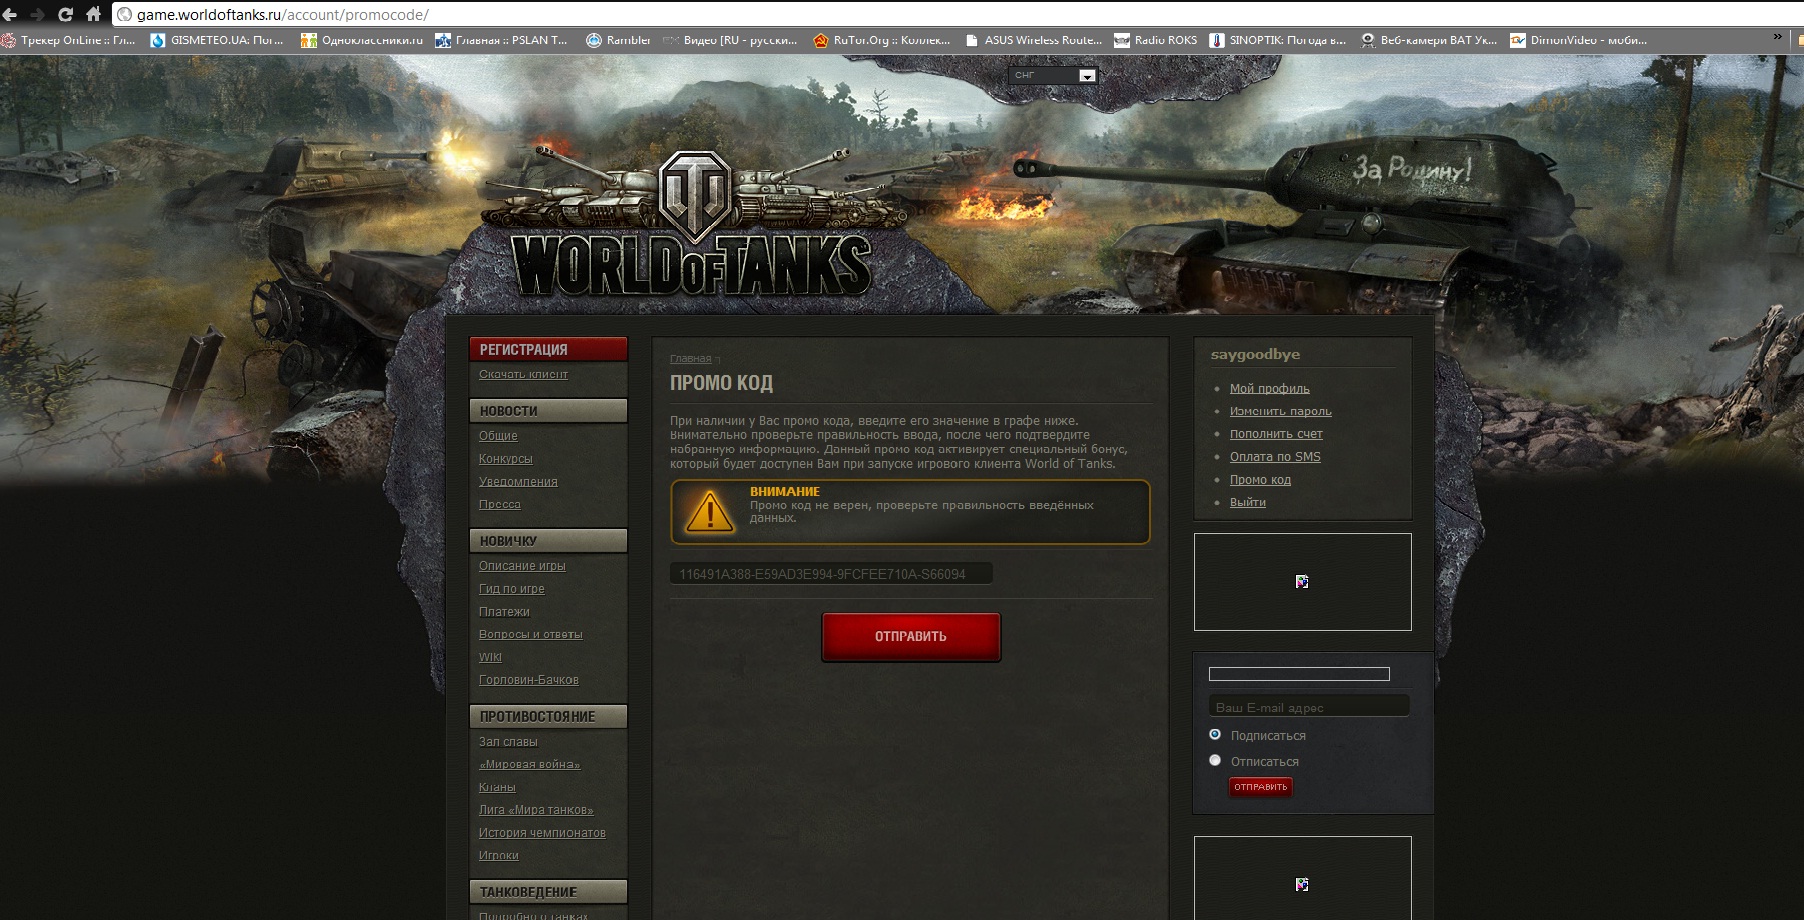The image size is (1804, 920).
Task: Open the RuTor.Org bookmark
Action: (881, 40)
